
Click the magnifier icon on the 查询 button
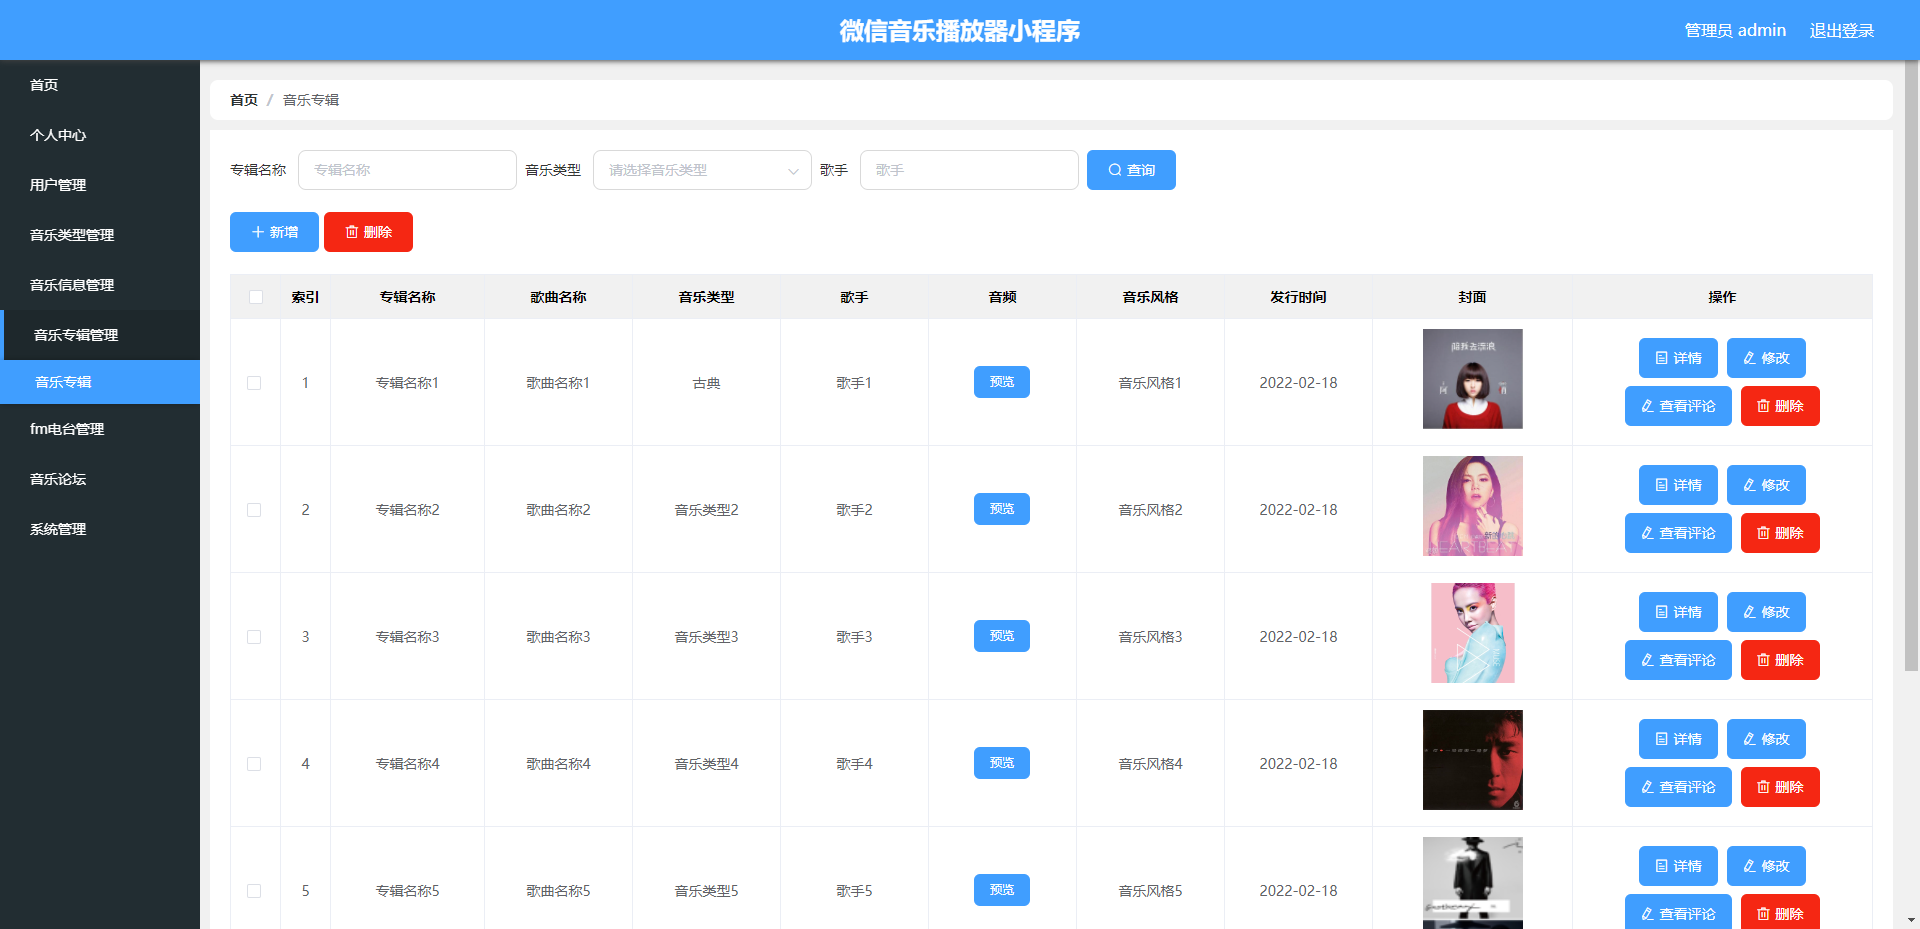1113,169
